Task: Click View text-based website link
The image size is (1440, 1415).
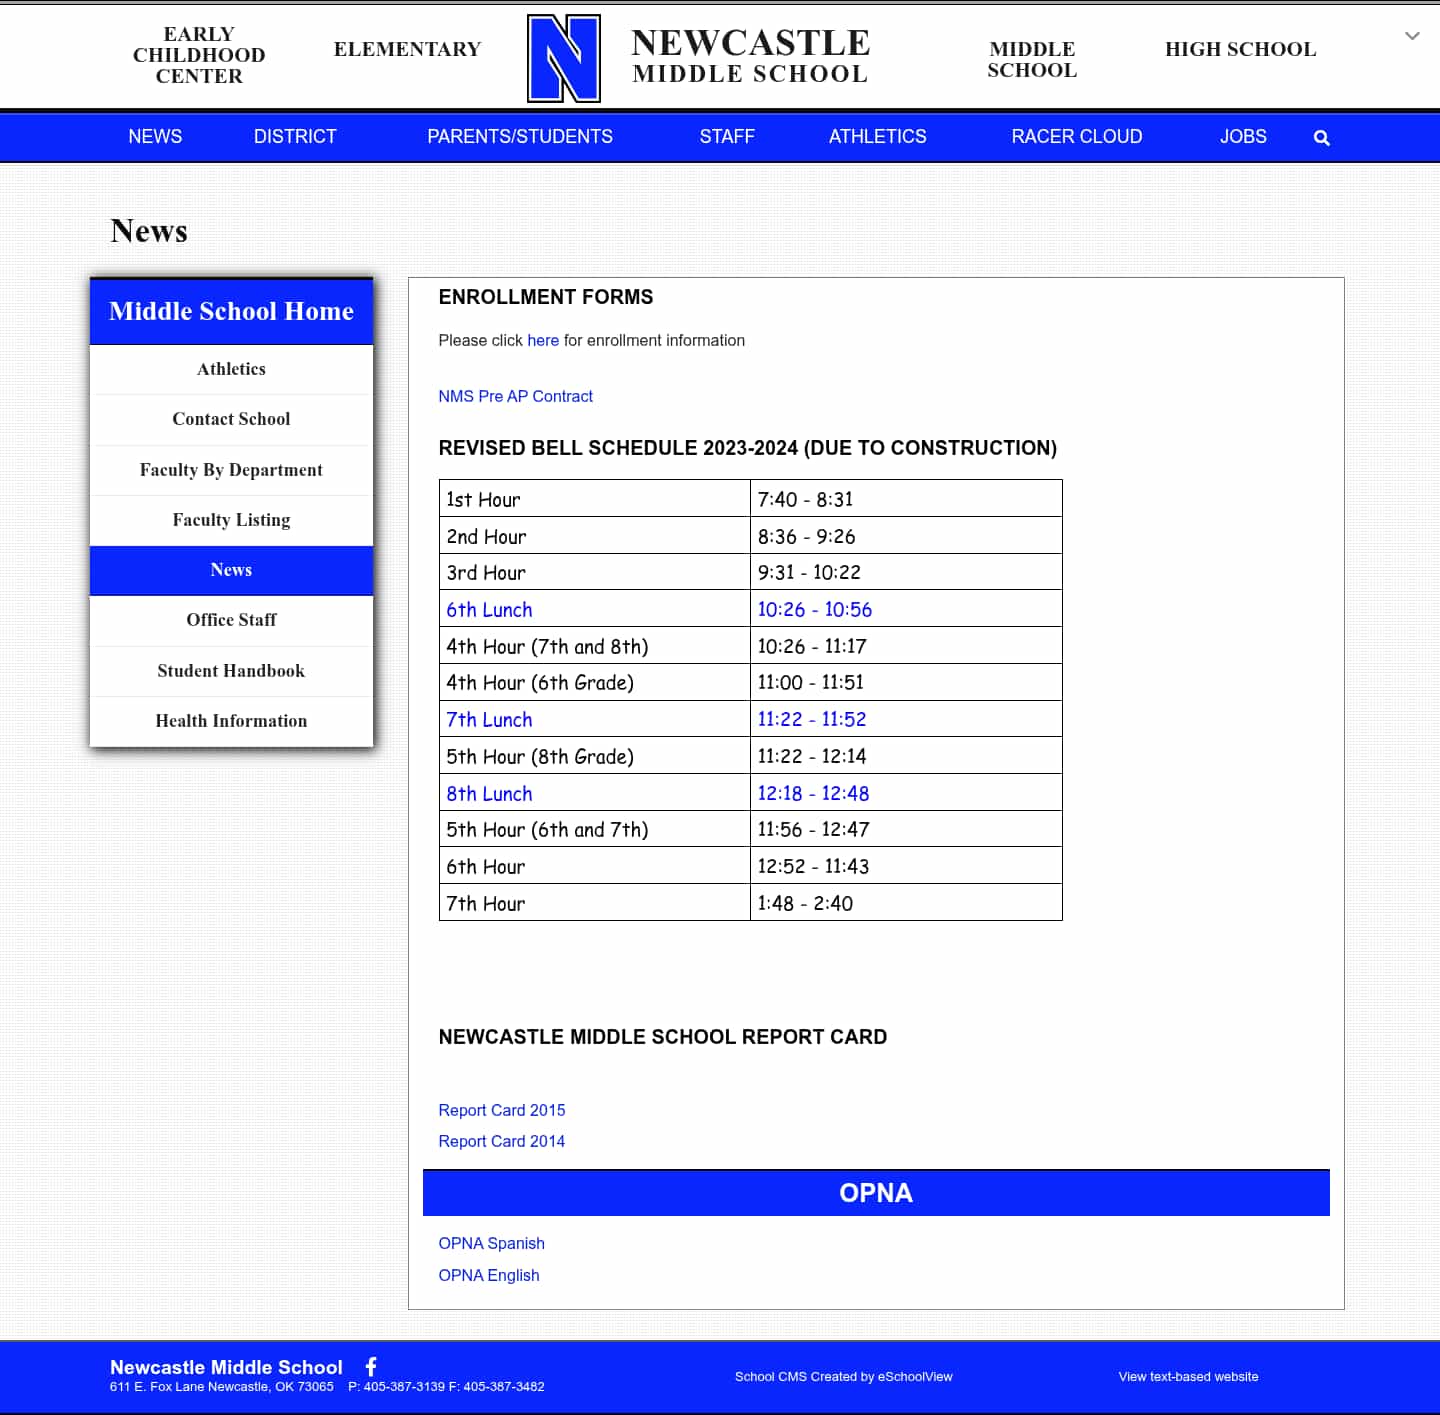Action: [1188, 1377]
